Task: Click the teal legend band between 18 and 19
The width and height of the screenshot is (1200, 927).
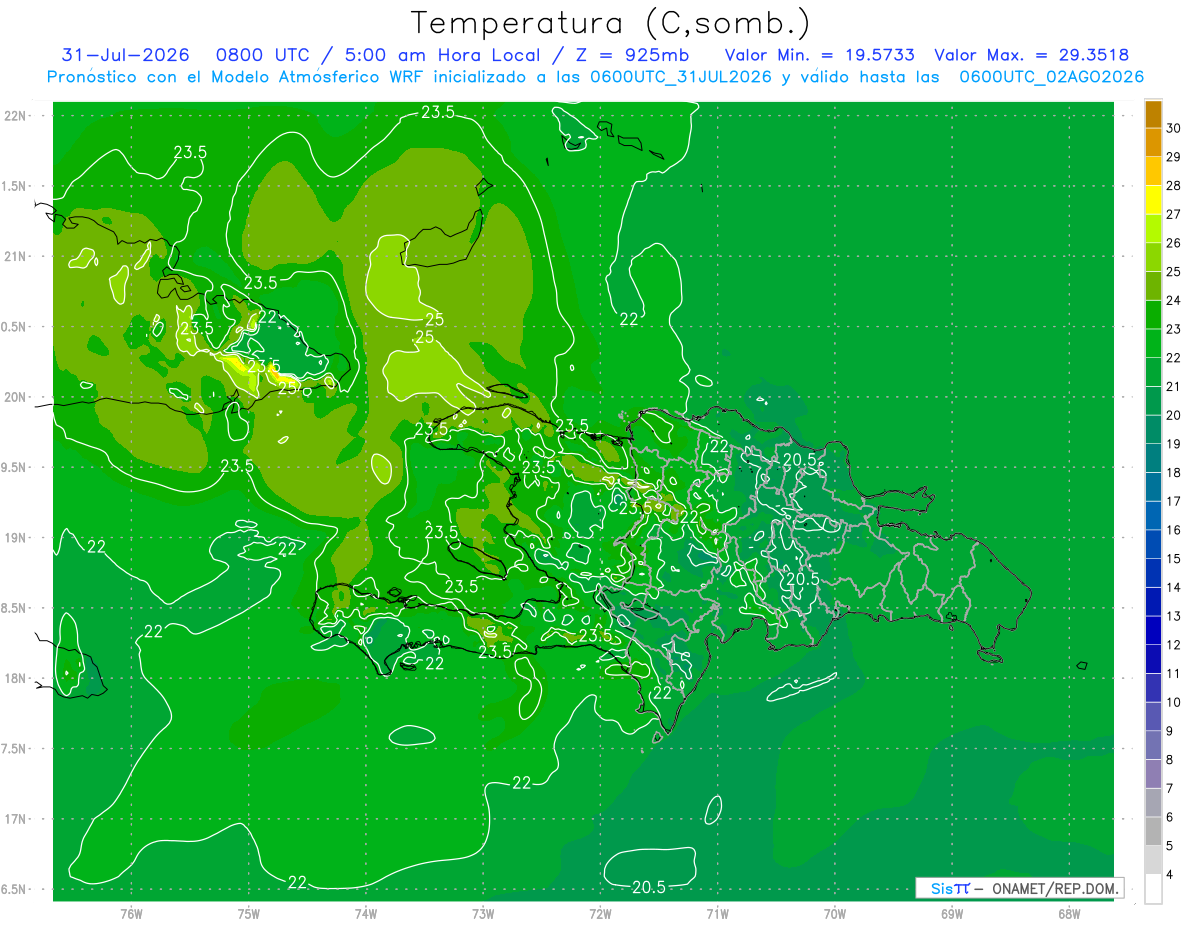Action: pos(1153,458)
